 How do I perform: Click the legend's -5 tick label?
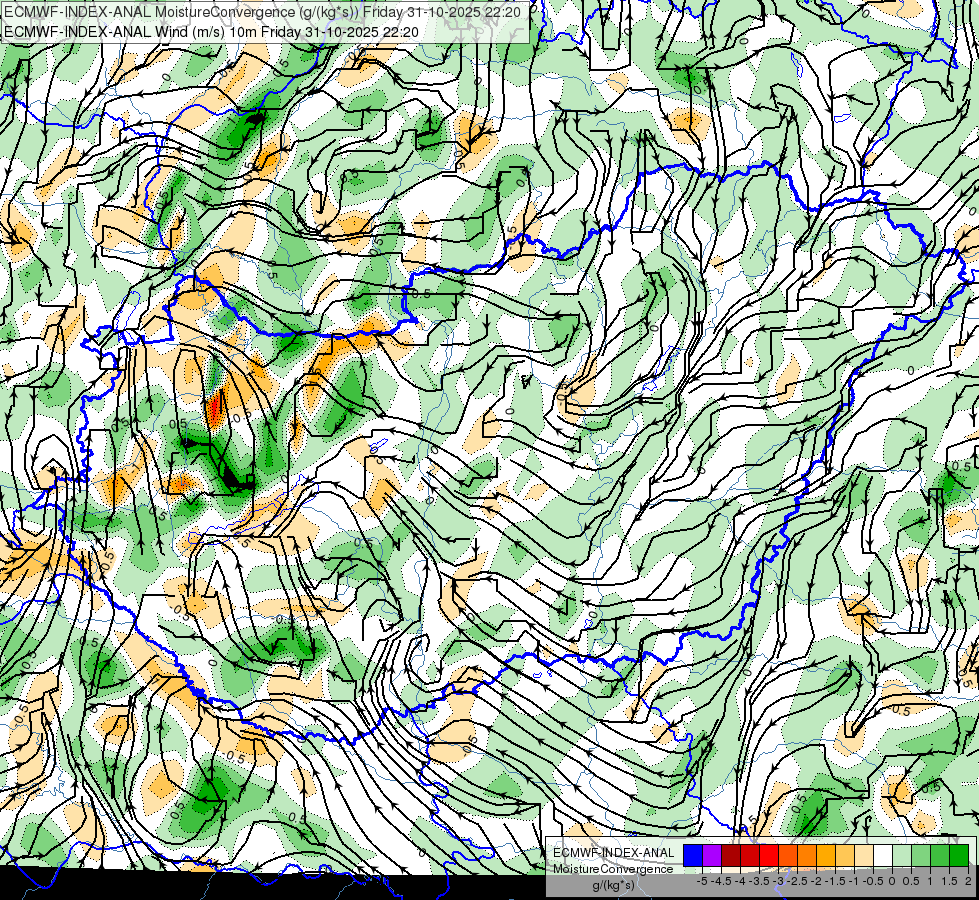(702, 881)
